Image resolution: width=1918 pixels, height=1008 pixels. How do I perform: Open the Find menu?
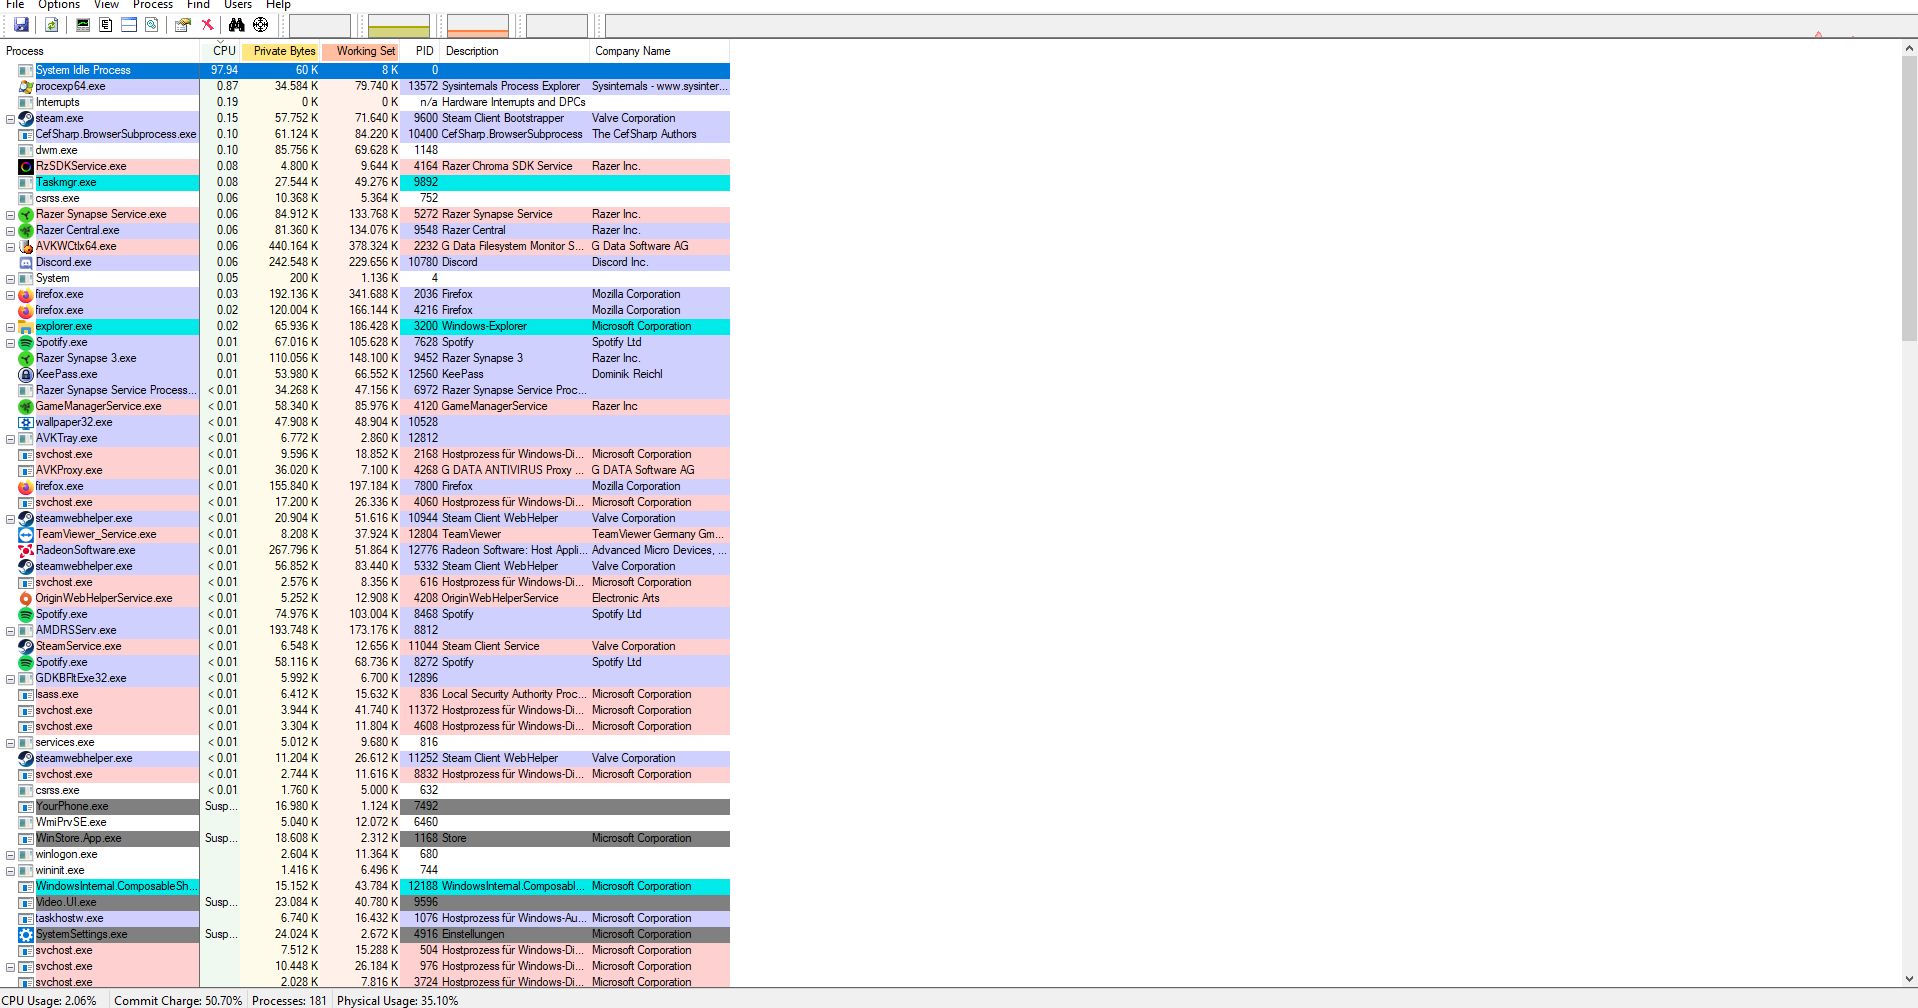click(198, 5)
